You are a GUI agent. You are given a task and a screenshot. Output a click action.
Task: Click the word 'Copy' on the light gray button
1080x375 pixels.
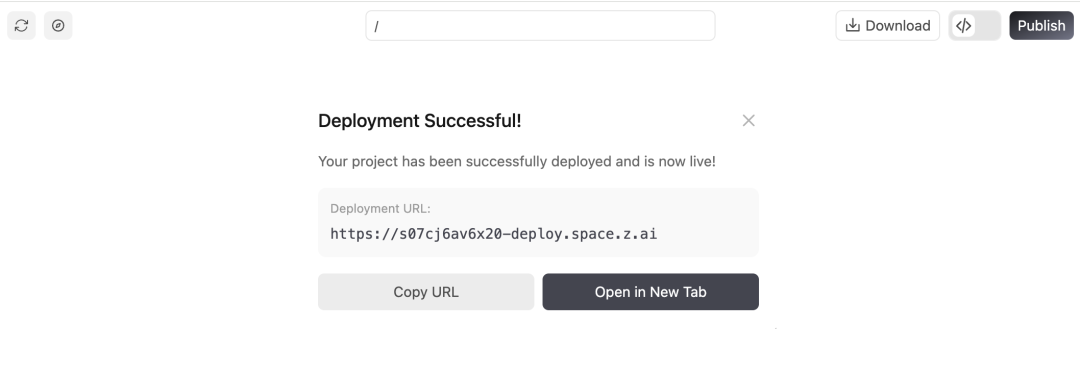pos(411,292)
